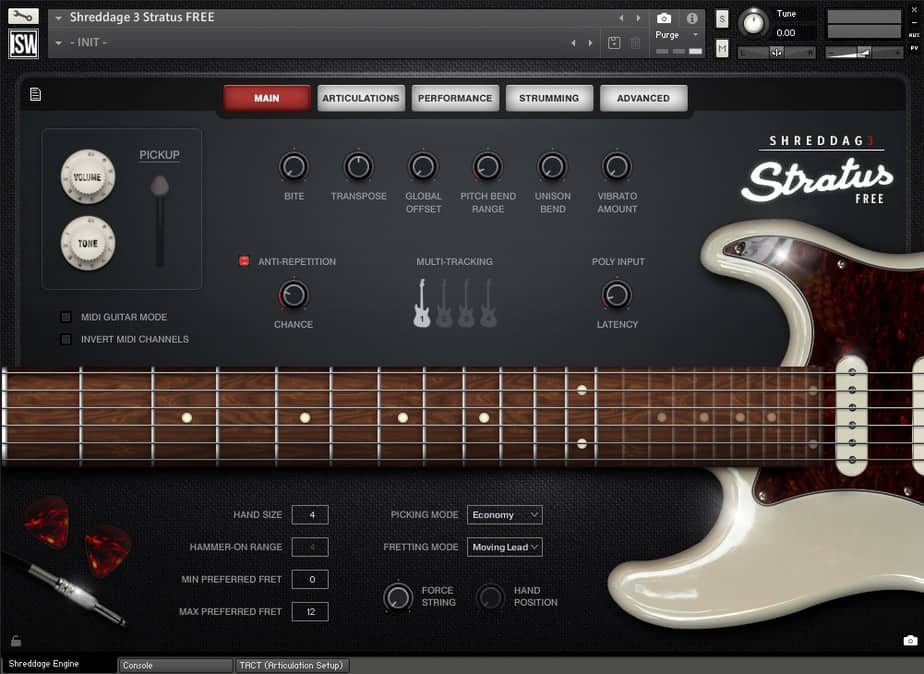Save the preset with disk icon
The width and height of the screenshot is (924, 674).
(613, 43)
